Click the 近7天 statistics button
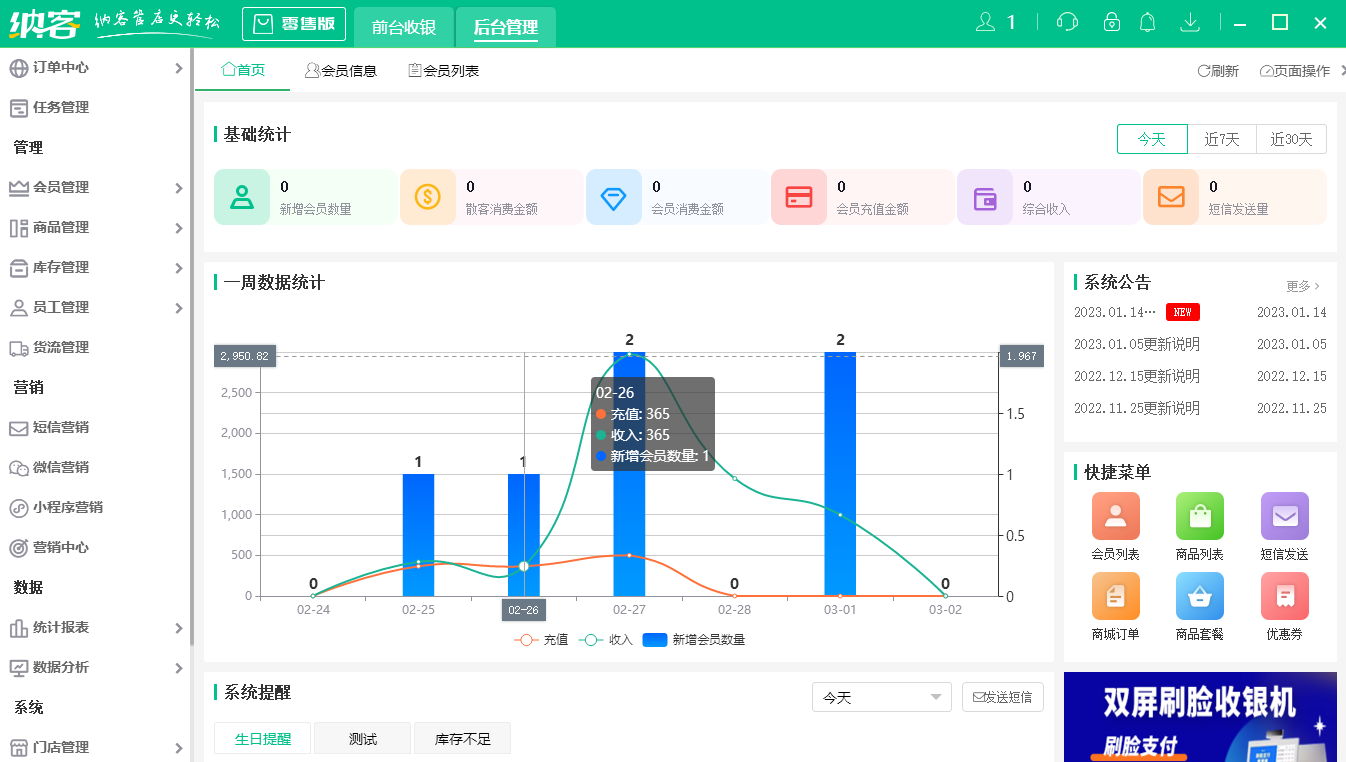 (x=1221, y=139)
